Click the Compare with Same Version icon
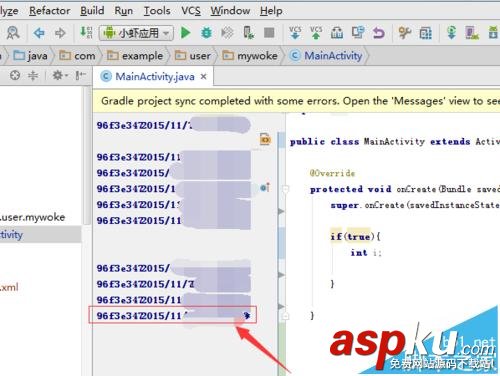The image size is (500, 376). click(x=358, y=33)
